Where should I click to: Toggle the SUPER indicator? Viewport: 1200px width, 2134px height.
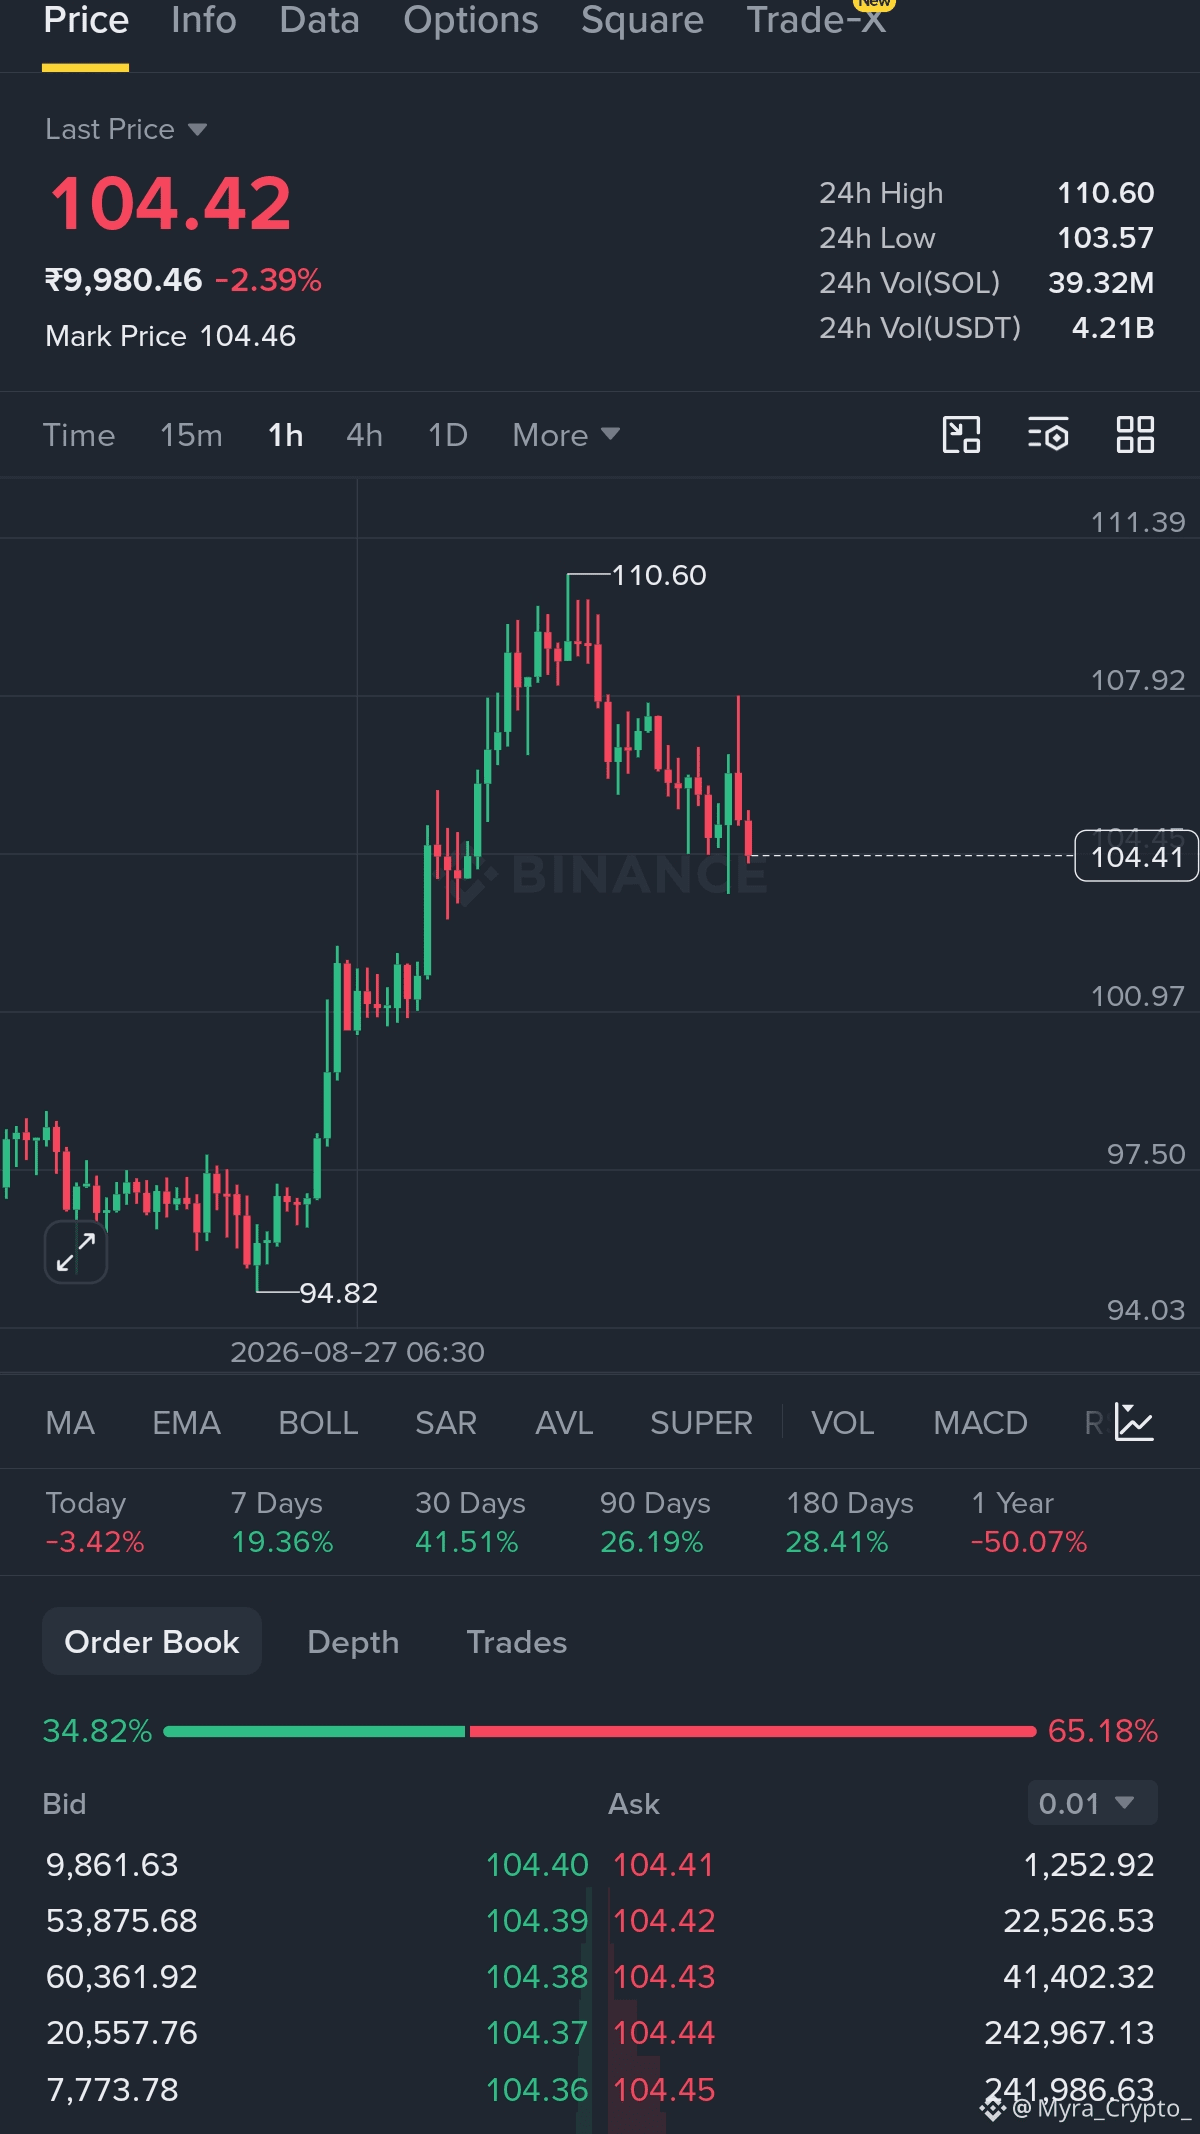701,1422
